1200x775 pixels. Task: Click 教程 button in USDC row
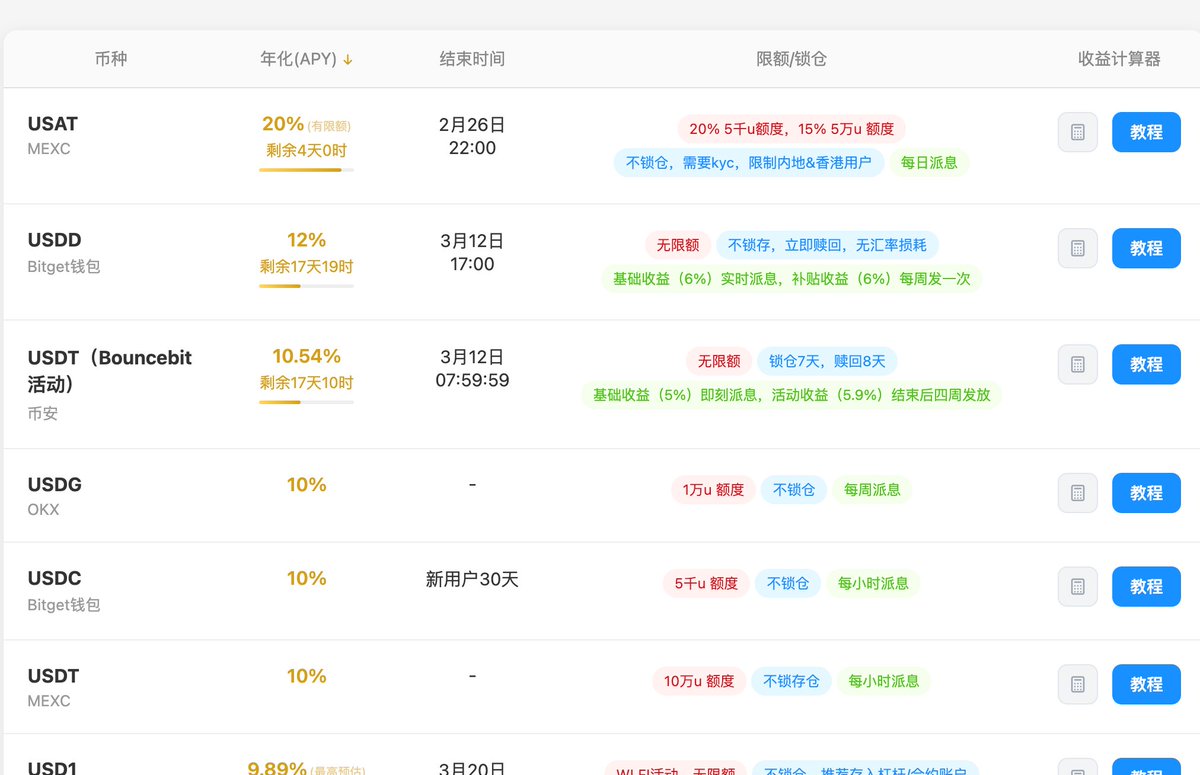click(1146, 586)
